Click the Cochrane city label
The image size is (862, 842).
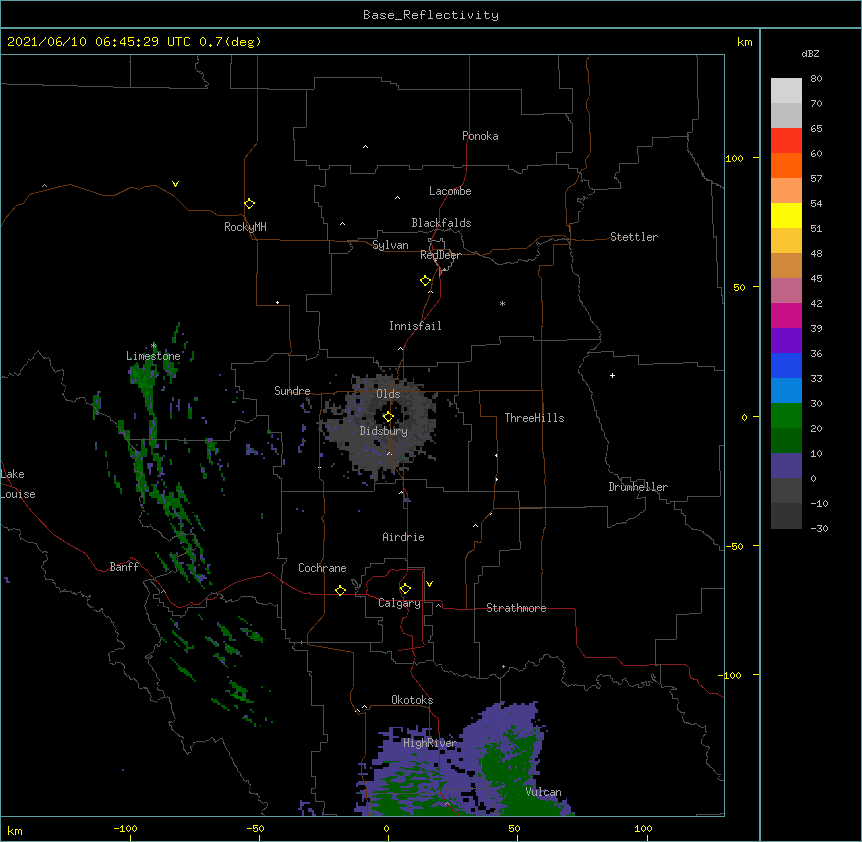322,568
